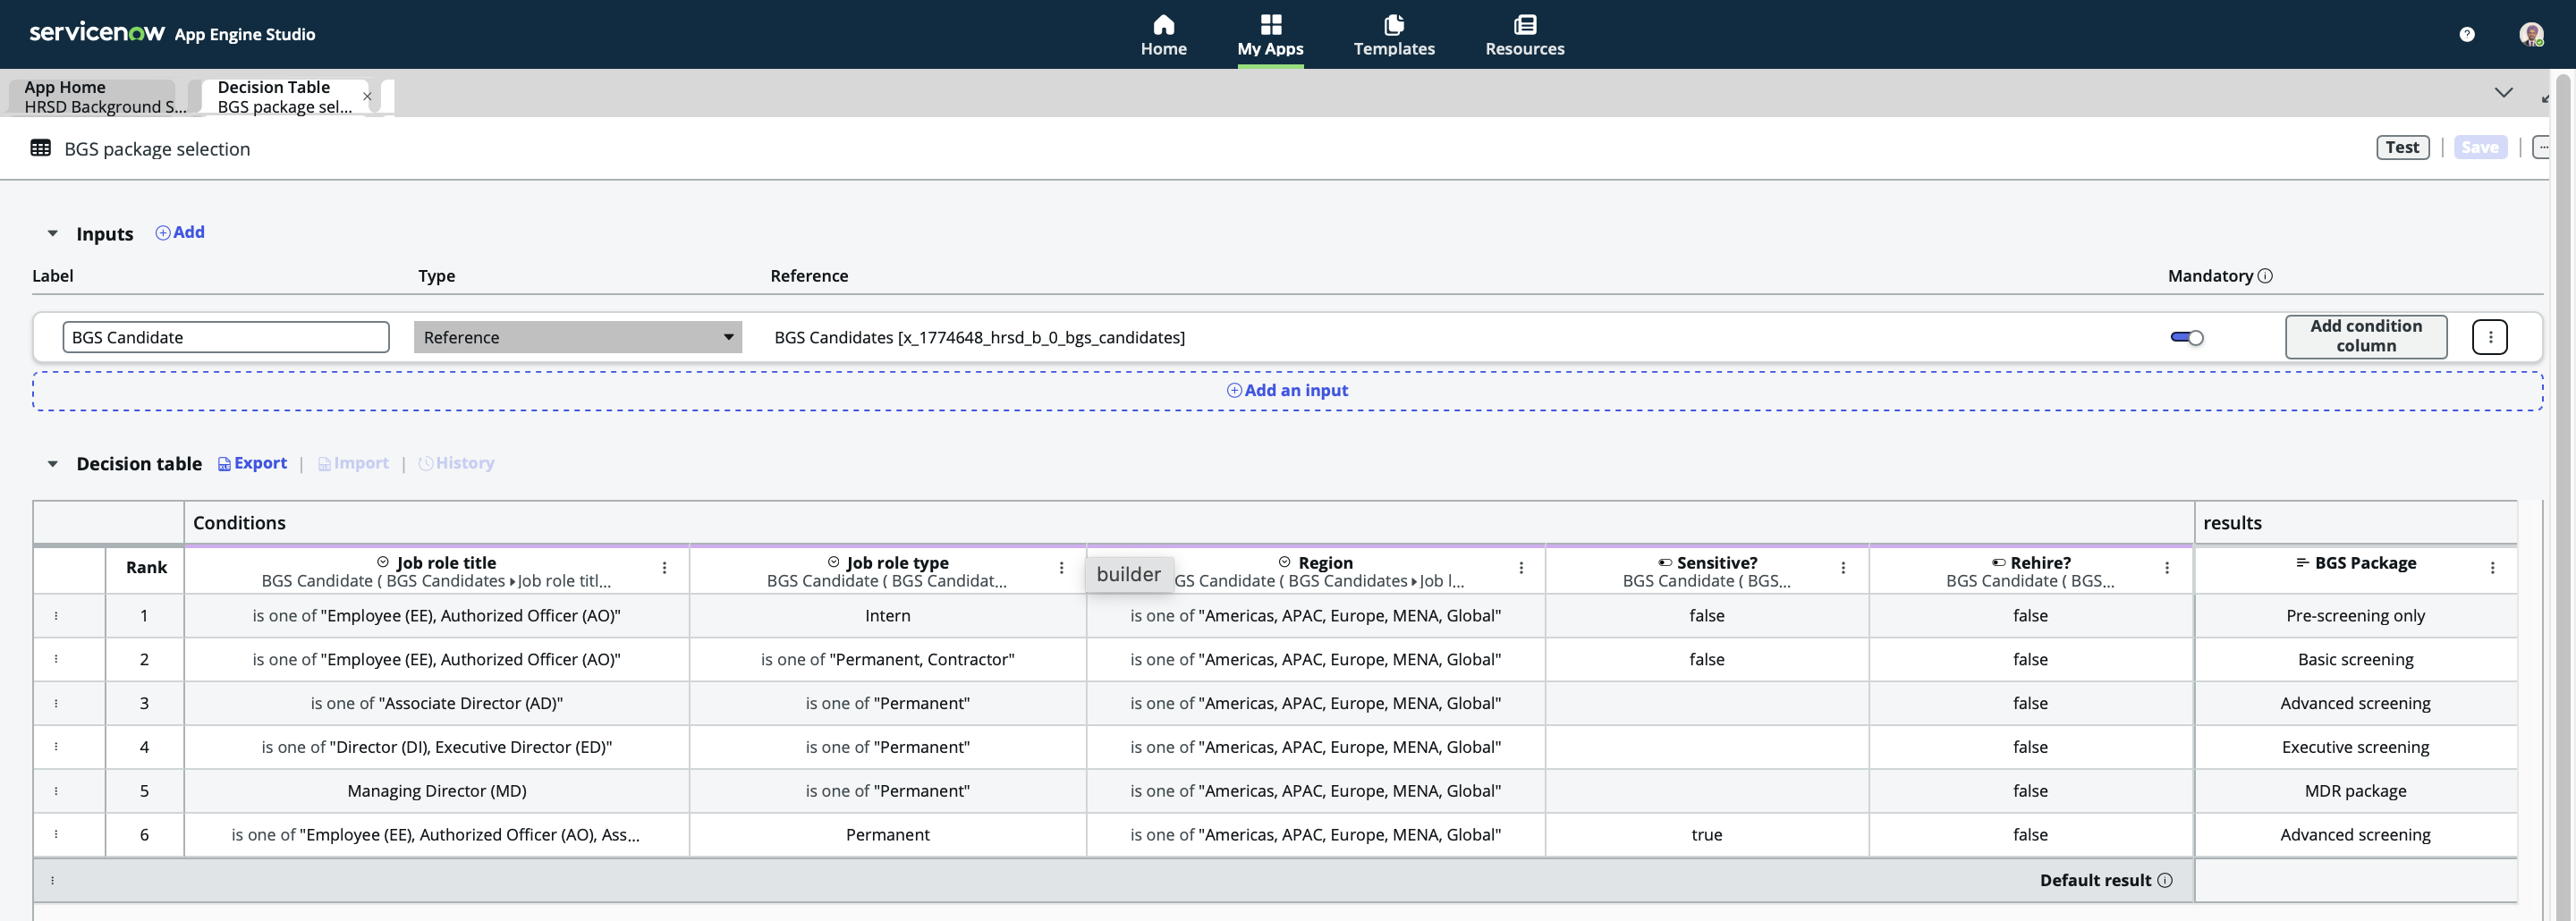The image size is (2576, 921).
Task: Click the History link
Action: (456, 463)
